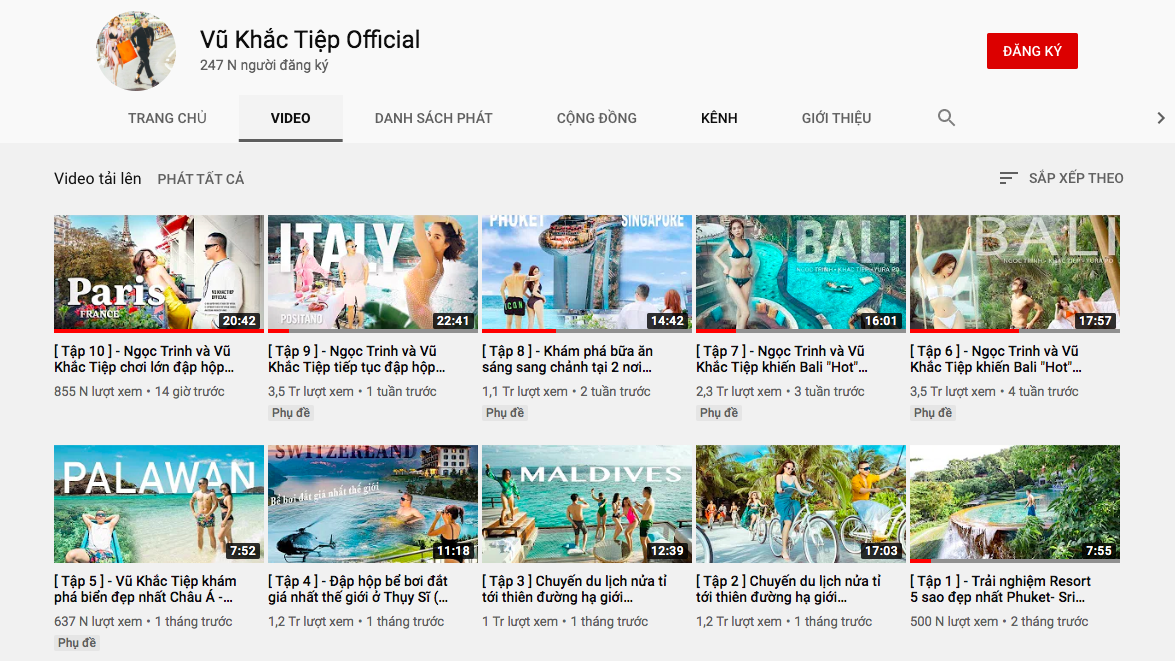This screenshot has width=1175, height=661.
Task: Open the Giới thiệu tab
Action: pos(836,118)
